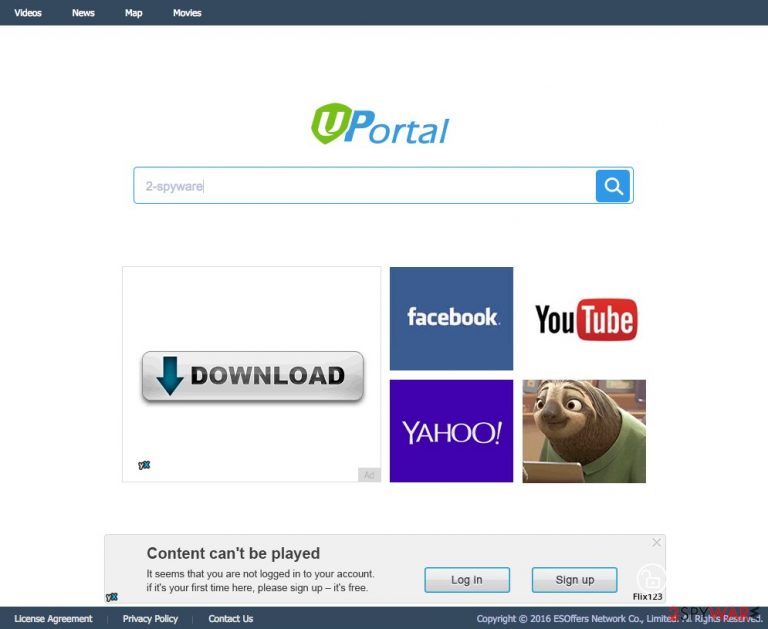Viewport: 768px width, 629px height.
Task: Open the News menu item
Action: click(x=83, y=13)
